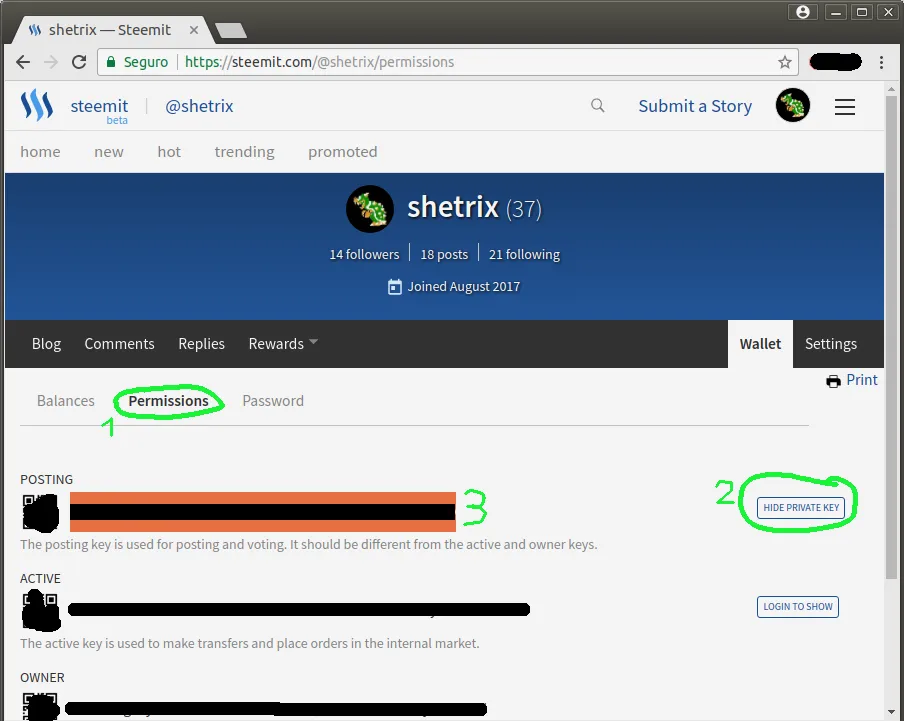Open the Comments tab
Screen dimensions: 904x721
119,343
